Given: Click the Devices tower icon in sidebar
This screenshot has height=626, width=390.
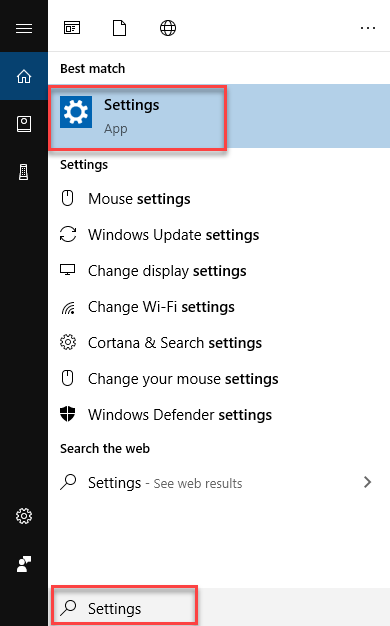Looking at the screenshot, I should (x=24, y=172).
